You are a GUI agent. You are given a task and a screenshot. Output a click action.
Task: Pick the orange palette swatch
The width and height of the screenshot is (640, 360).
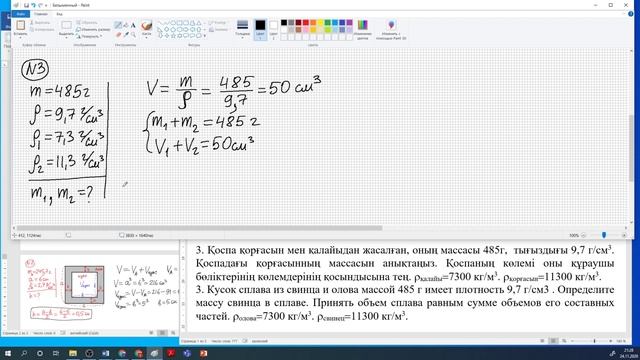pos(313,23)
